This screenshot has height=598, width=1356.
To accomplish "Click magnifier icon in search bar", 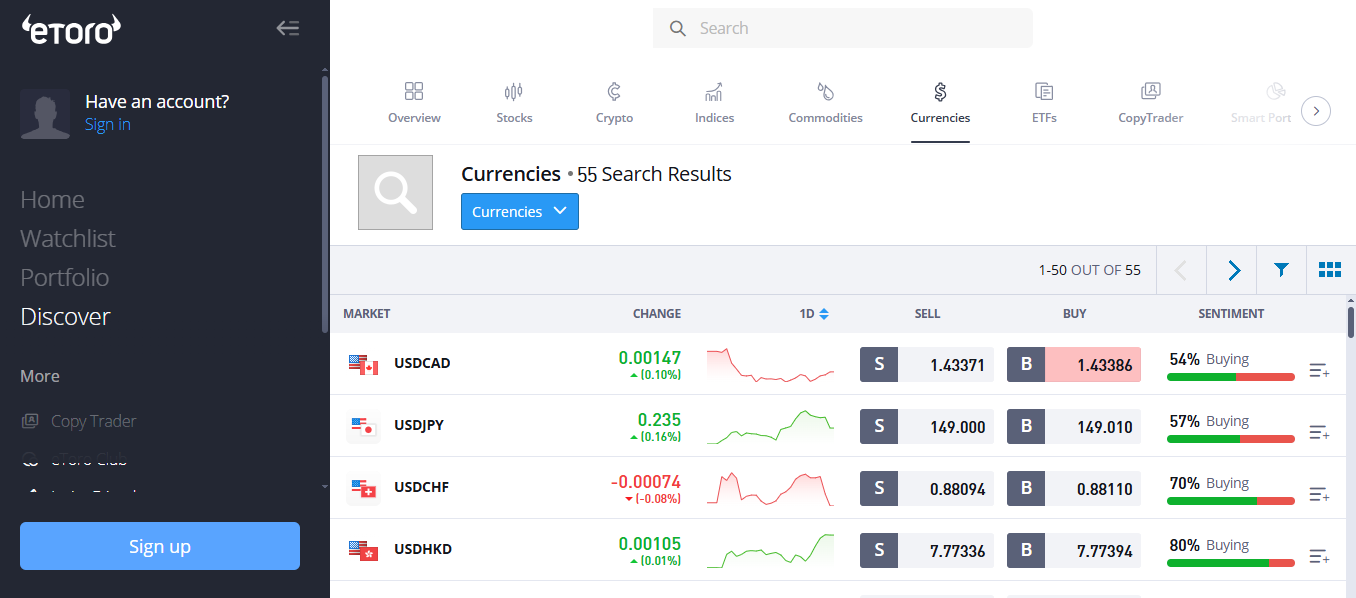I will click(678, 28).
